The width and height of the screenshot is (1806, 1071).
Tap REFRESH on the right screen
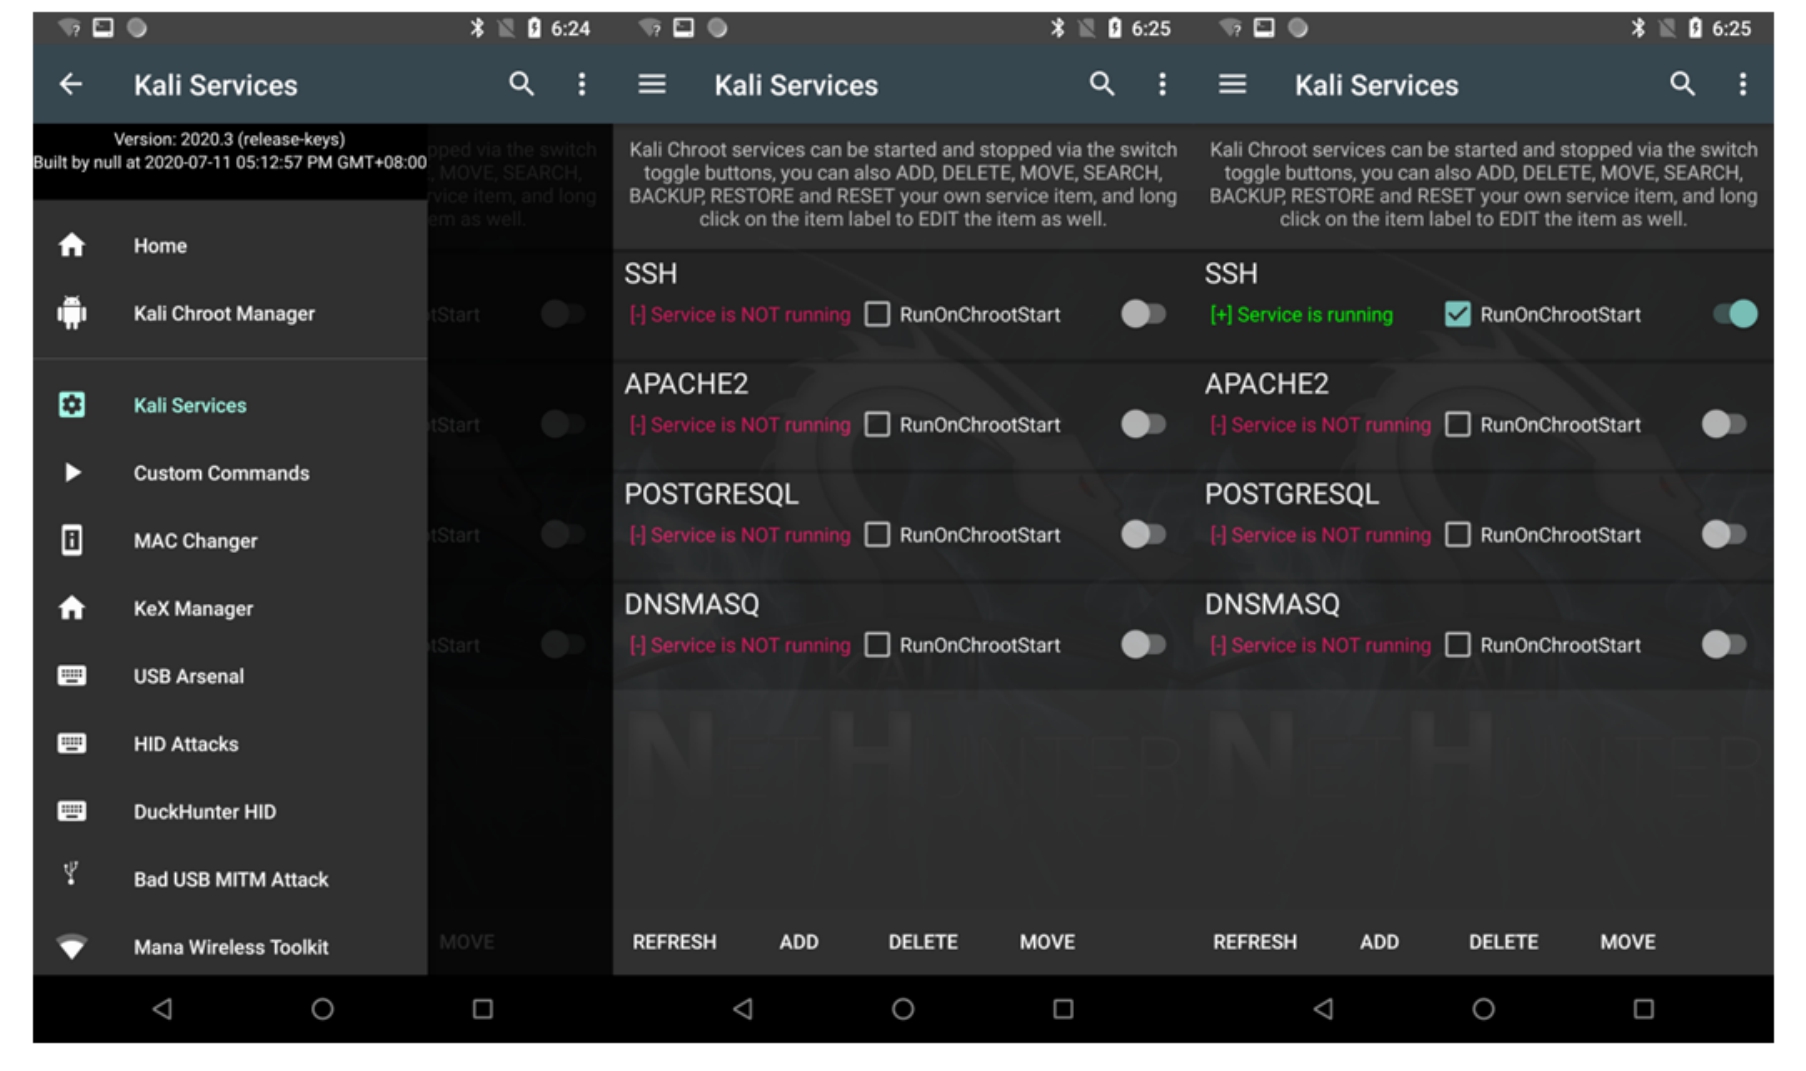(x=1255, y=942)
